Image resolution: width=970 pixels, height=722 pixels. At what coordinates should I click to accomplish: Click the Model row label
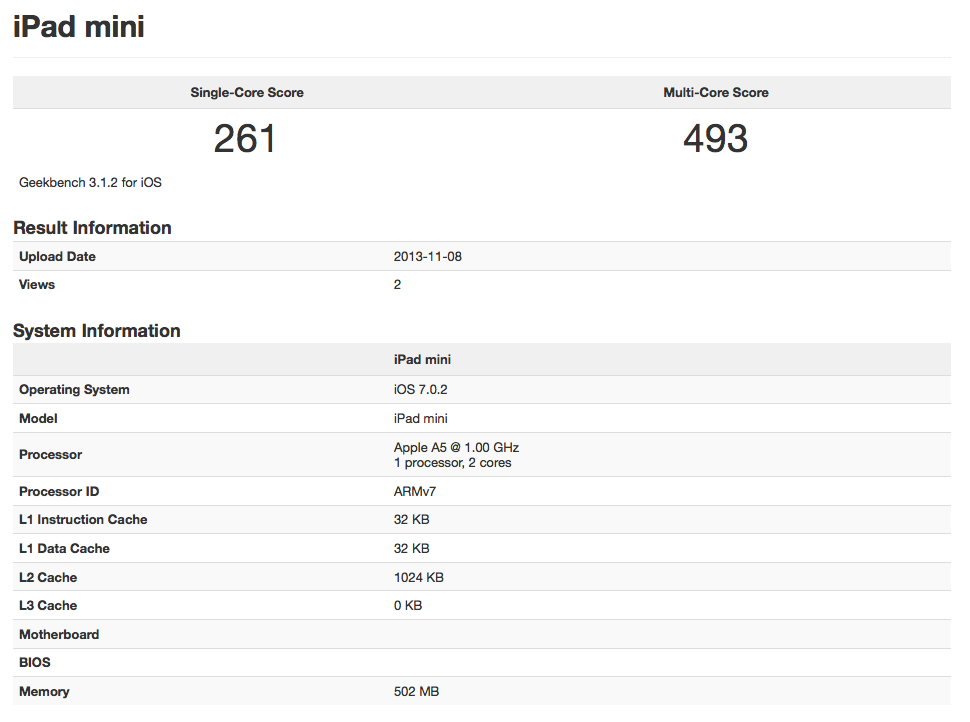coord(38,418)
